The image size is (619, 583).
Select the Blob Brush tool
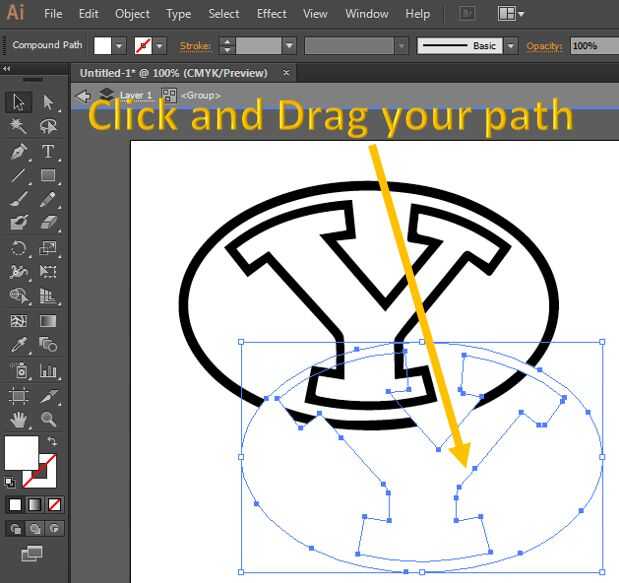point(18,223)
